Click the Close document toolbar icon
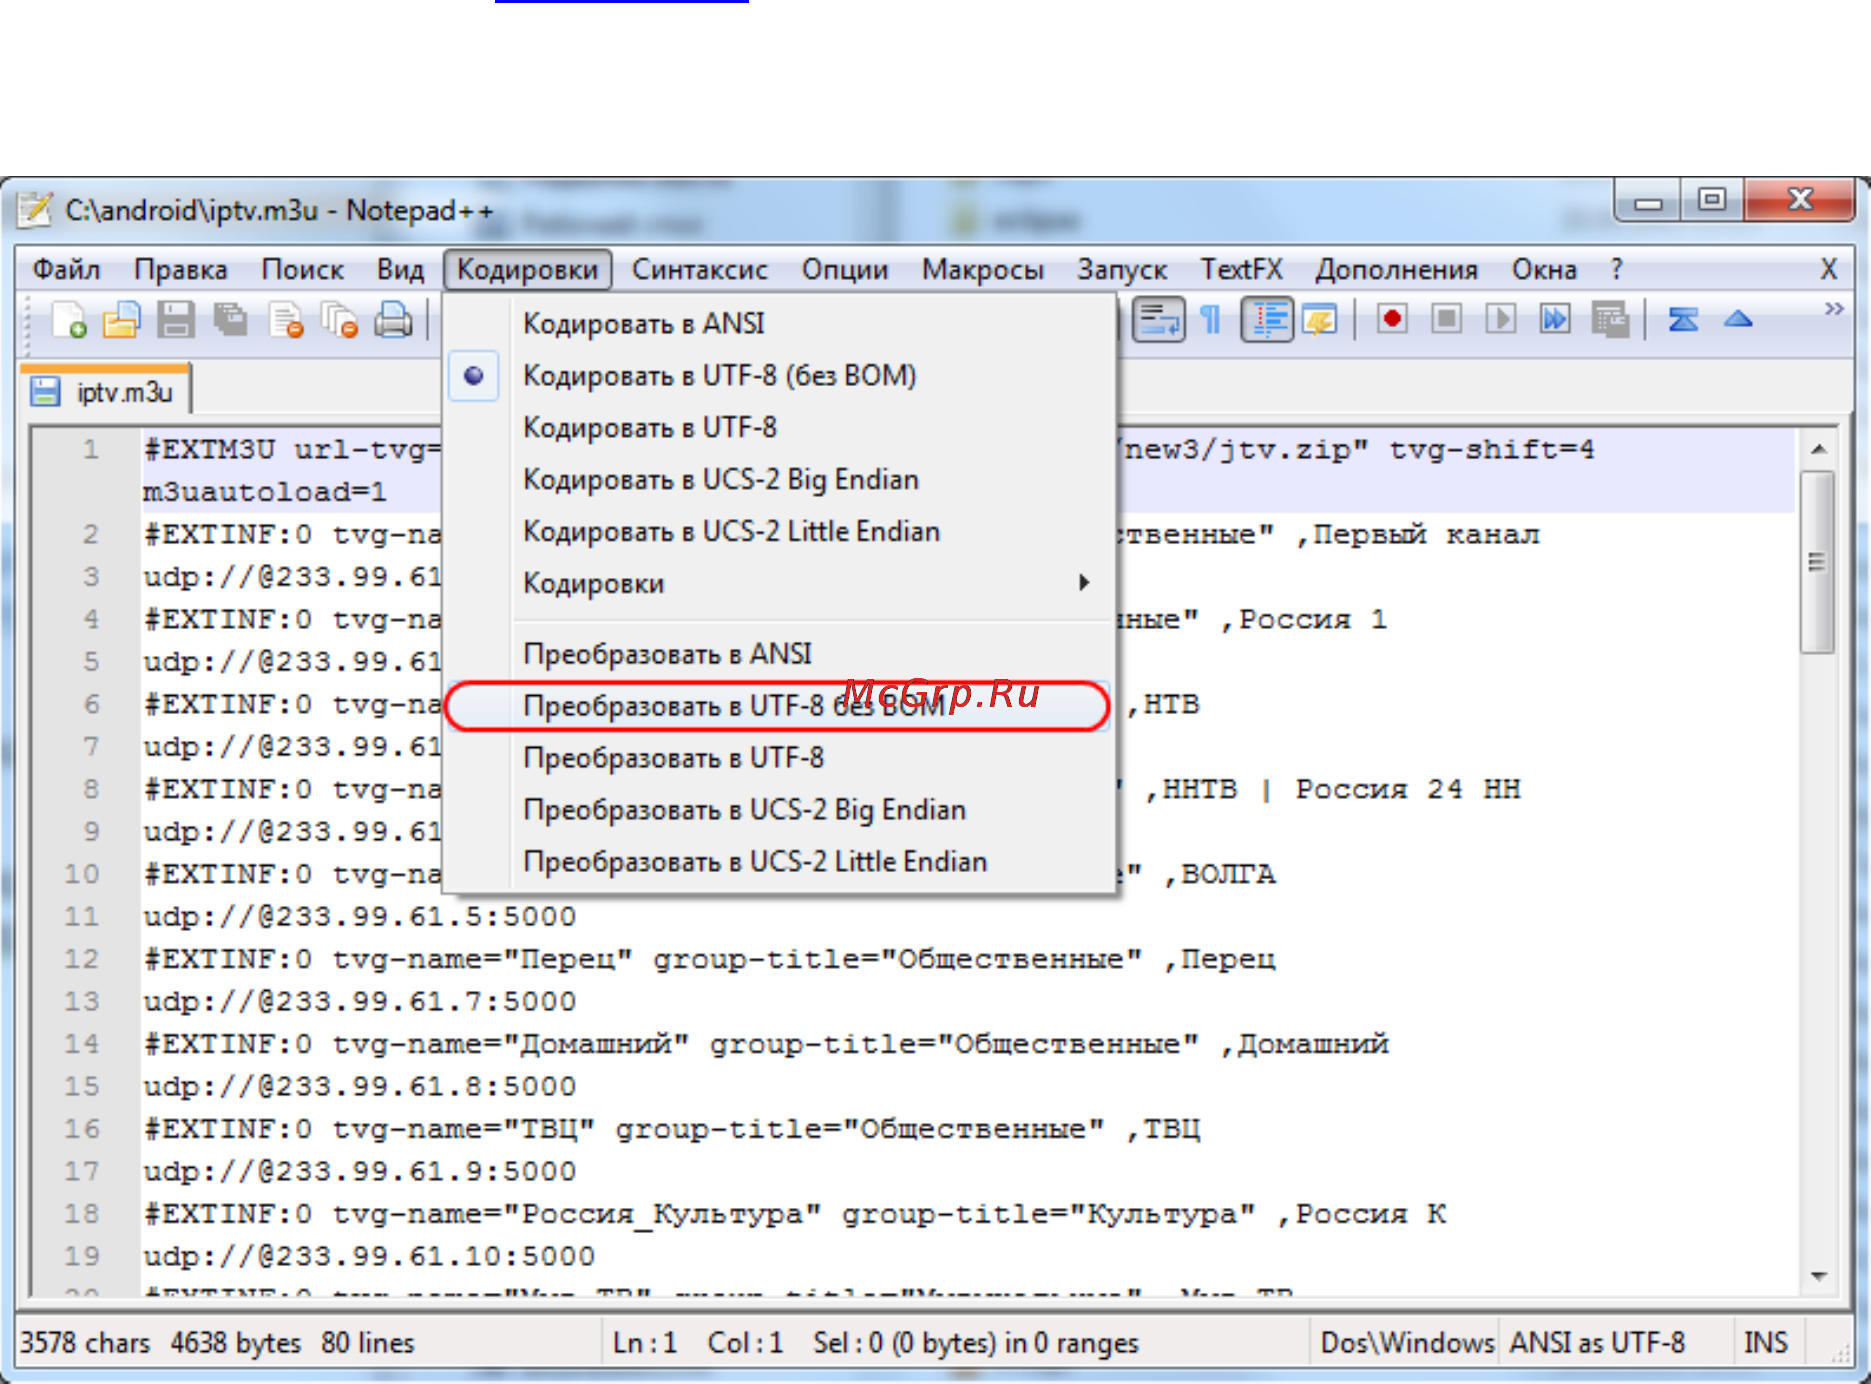 point(286,320)
